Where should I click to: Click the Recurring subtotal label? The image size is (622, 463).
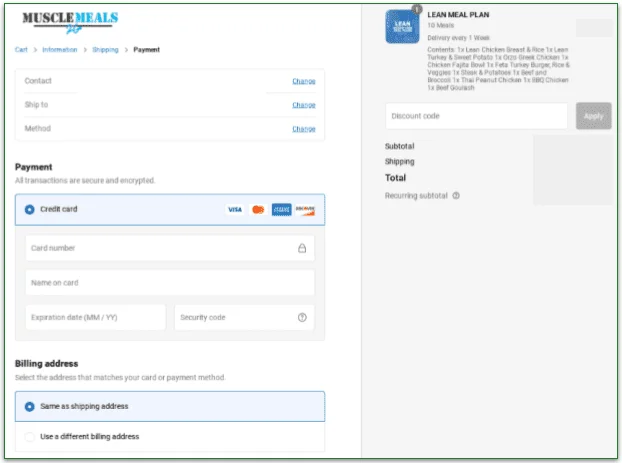click(416, 196)
